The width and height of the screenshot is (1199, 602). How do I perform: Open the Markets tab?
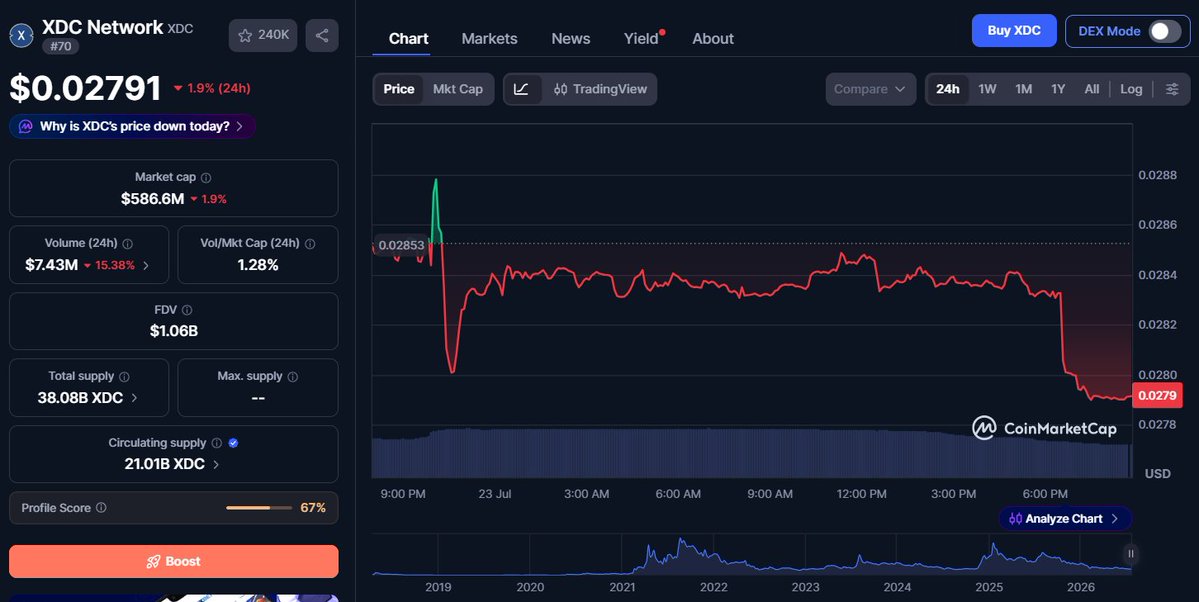pyautogui.click(x=489, y=38)
